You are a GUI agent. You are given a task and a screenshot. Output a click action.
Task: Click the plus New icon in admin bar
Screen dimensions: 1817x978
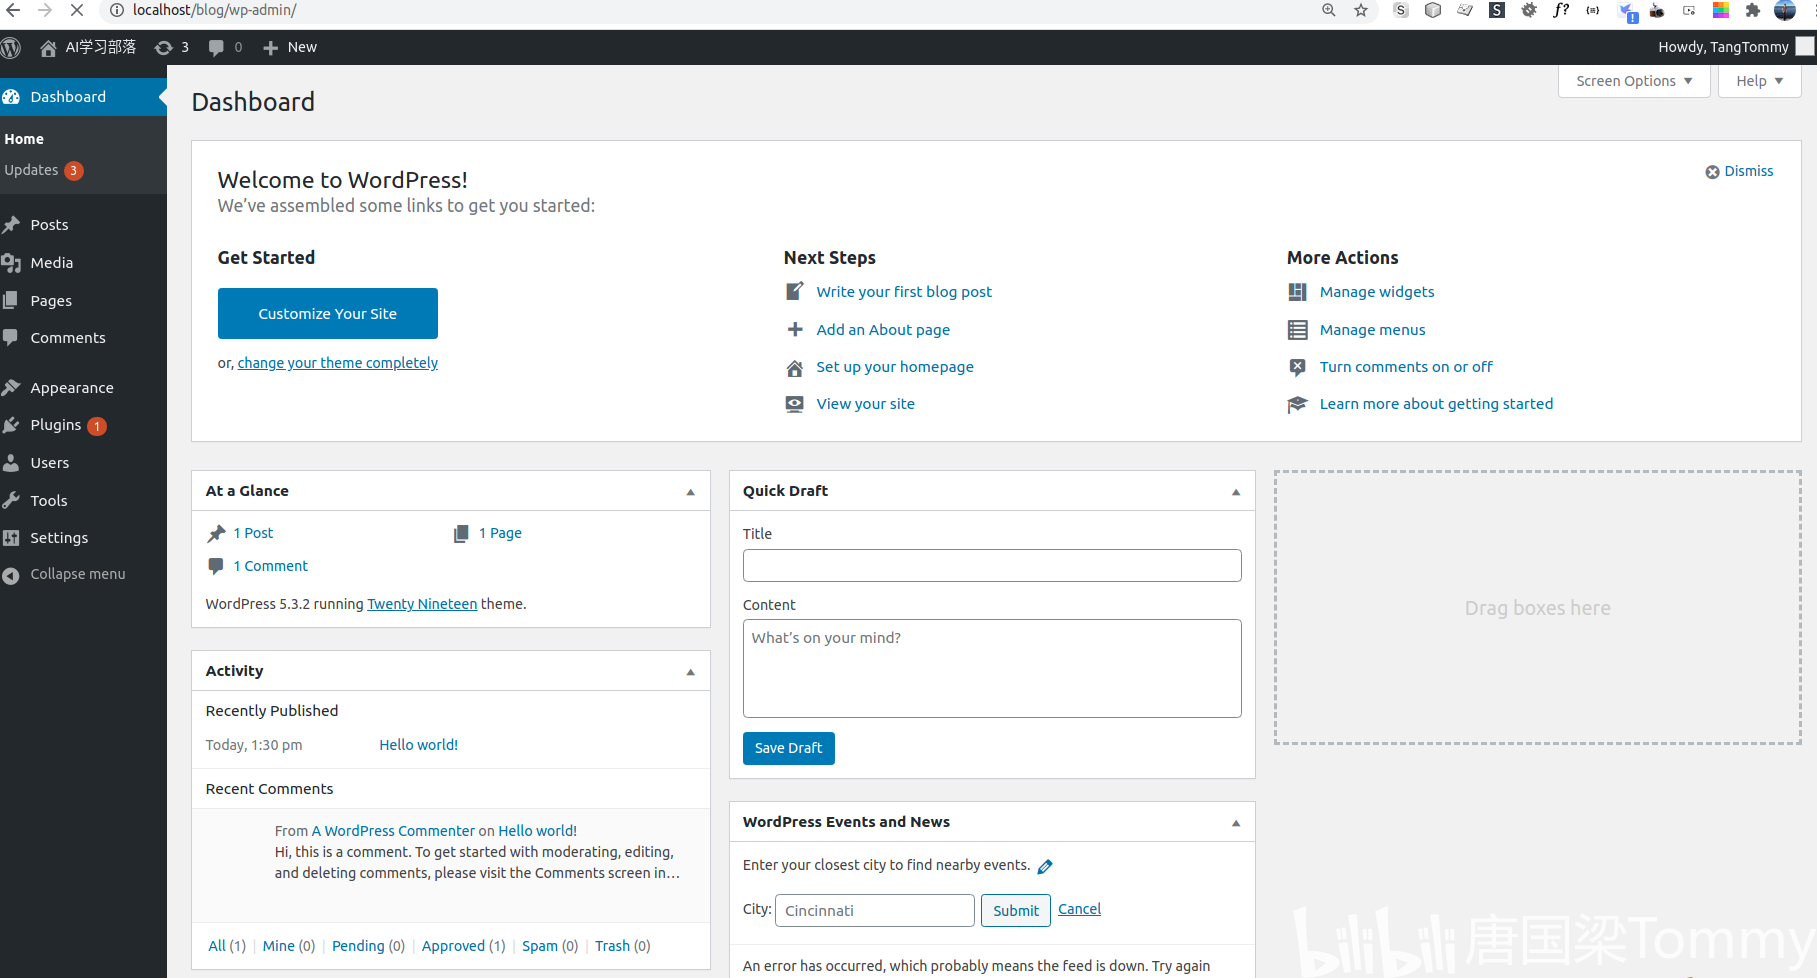[270, 47]
